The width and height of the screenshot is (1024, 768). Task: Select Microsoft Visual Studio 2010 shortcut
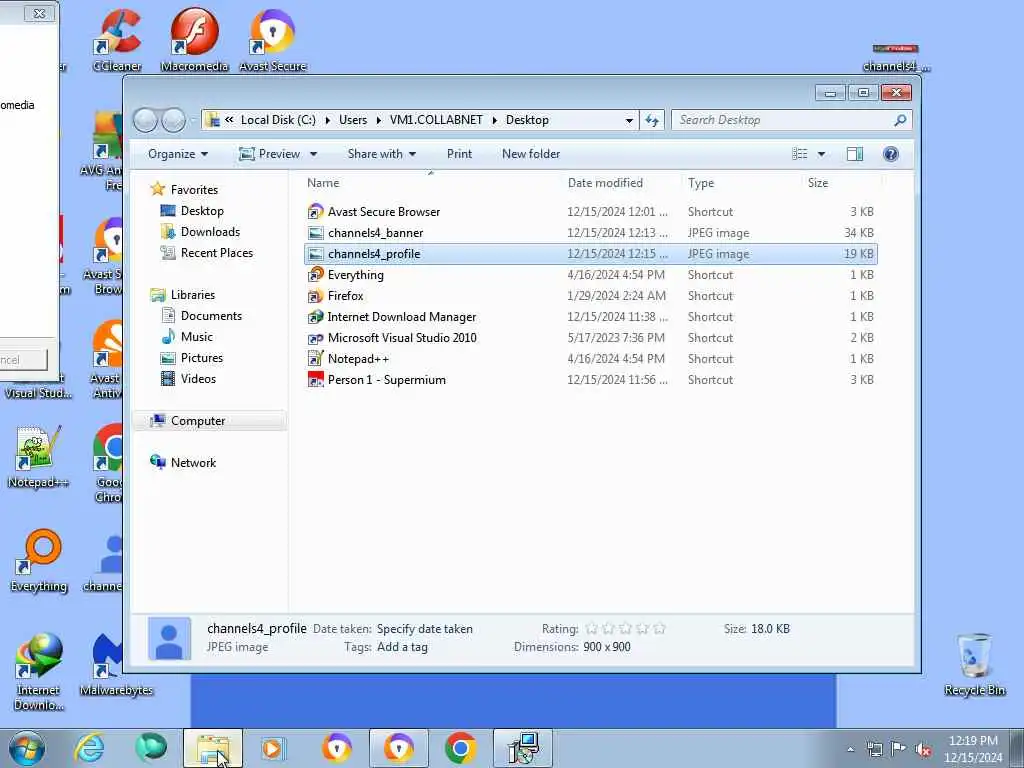click(x=590, y=338)
